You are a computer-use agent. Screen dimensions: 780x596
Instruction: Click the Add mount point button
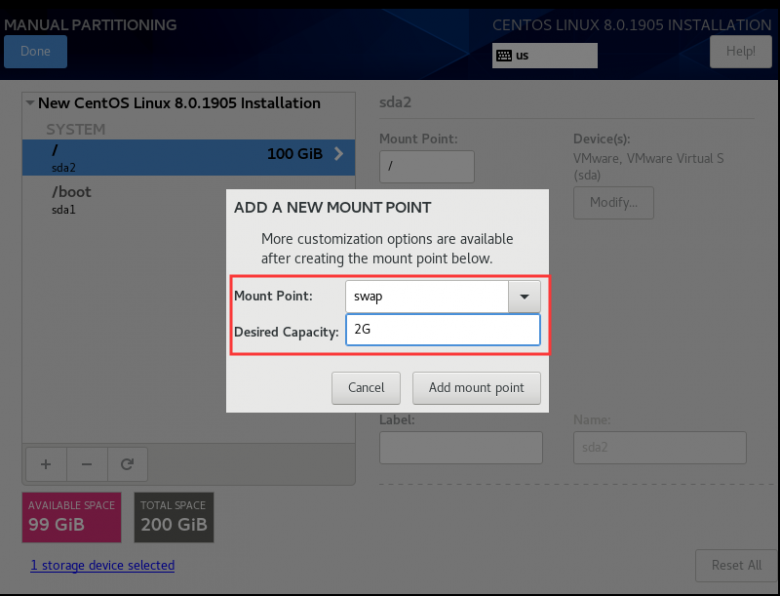(x=476, y=388)
